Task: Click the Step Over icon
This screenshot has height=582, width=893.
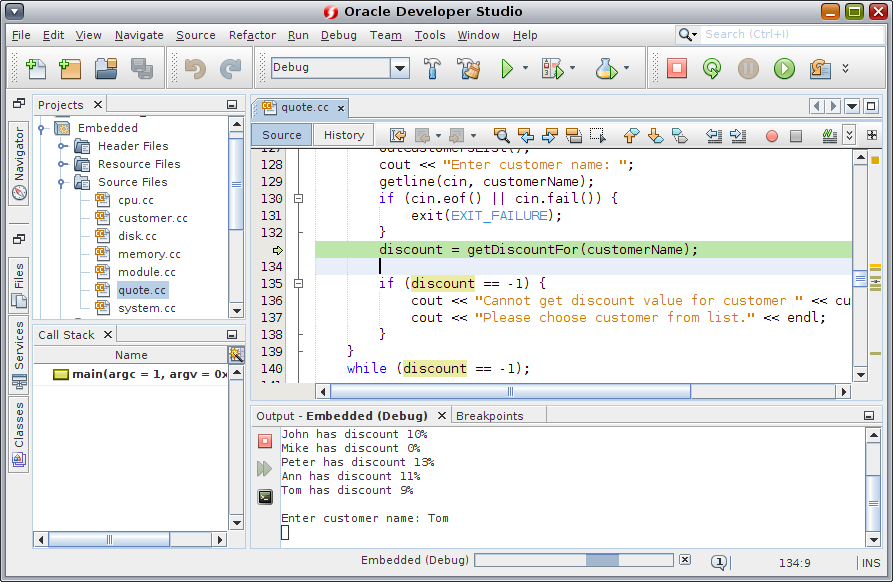Action: (820, 69)
